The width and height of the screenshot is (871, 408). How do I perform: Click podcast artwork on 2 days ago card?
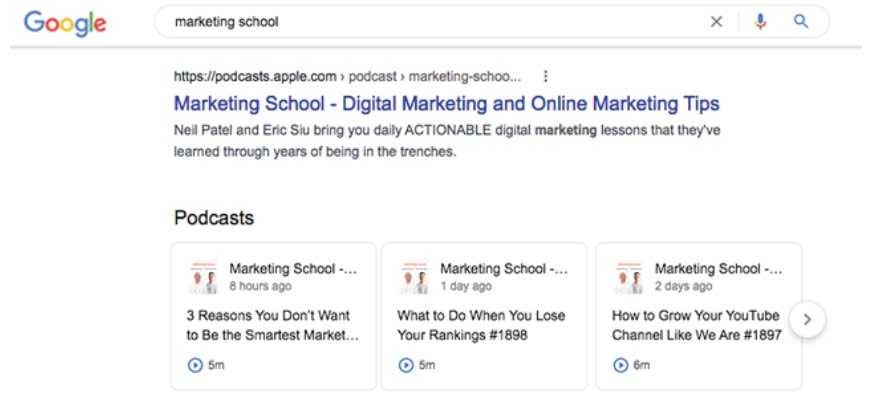coord(629,277)
